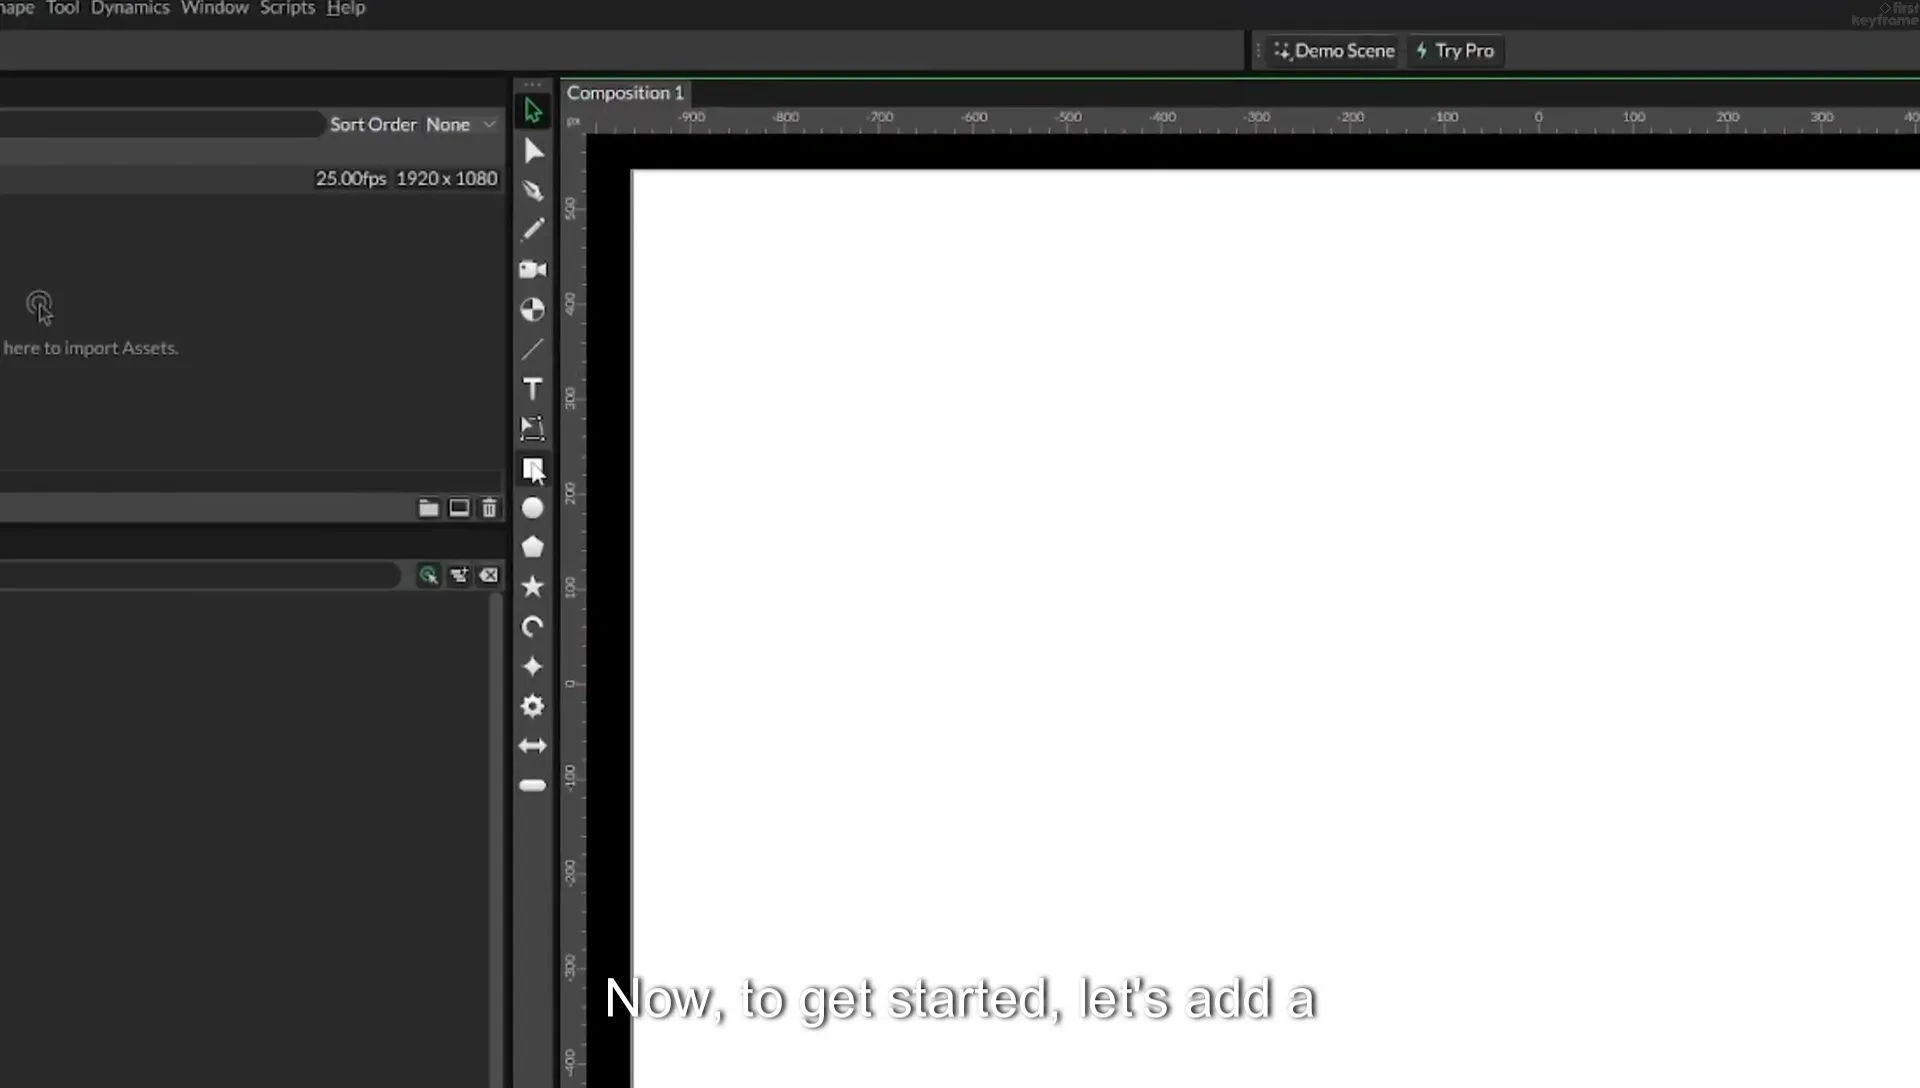Select the double Arrow shape tool
The height and width of the screenshot is (1088, 1920).
pos(532,746)
